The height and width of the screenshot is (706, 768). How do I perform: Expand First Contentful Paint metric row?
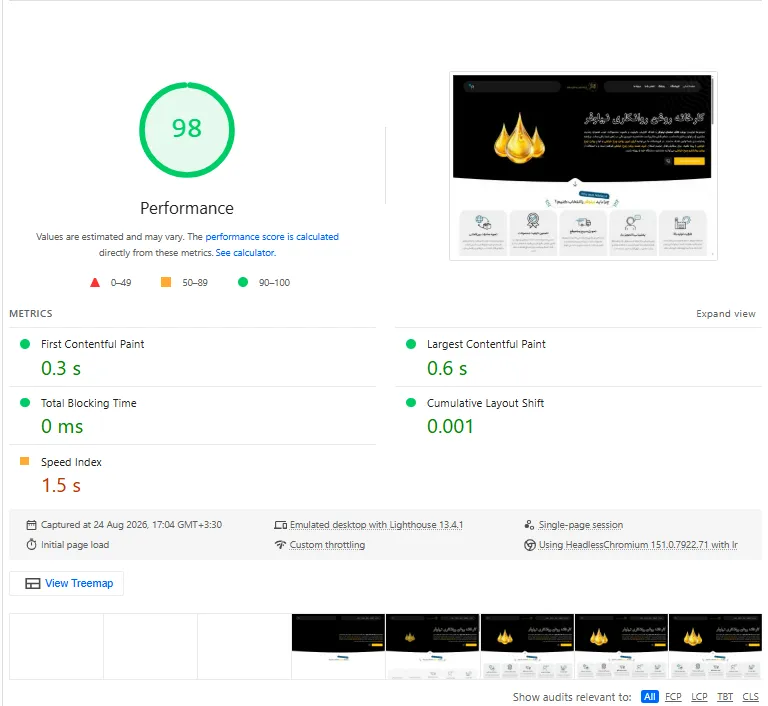pyautogui.click(x=192, y=357)
